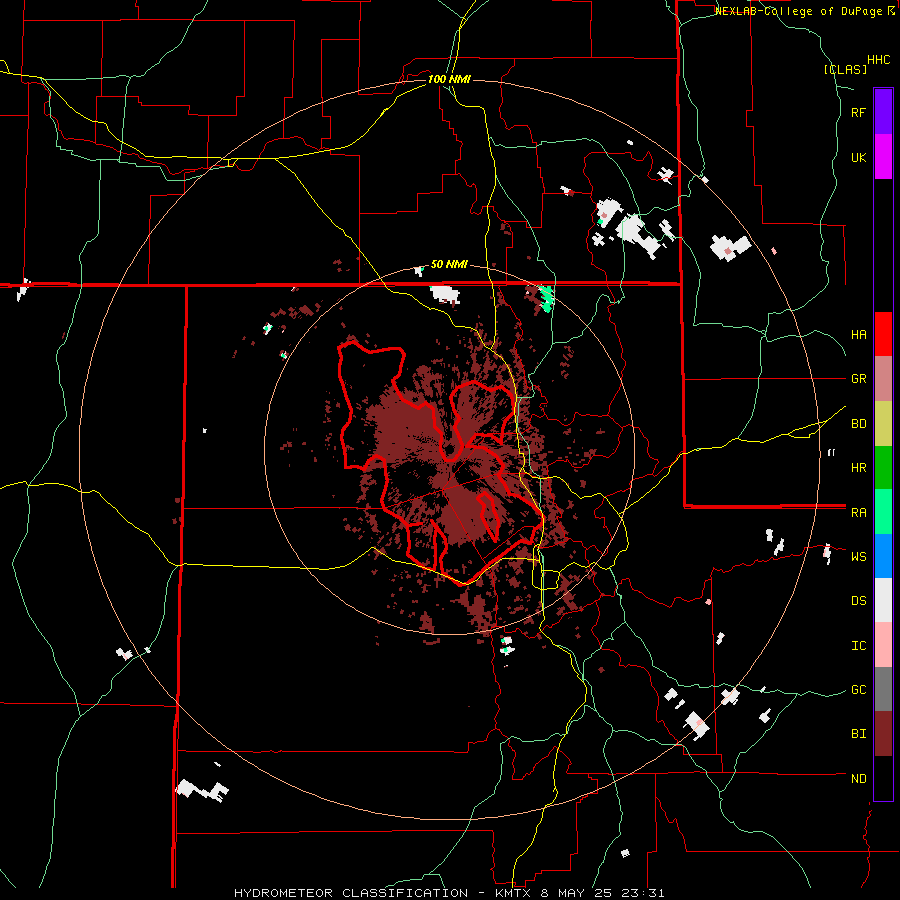900x900 pixels.
Task: Click the GC legend label
Action: click(x=858, y=690)
